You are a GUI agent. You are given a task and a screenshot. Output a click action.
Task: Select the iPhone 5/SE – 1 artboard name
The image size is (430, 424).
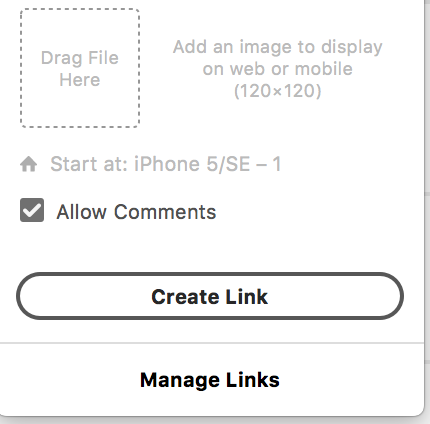[x=208, y=164]
